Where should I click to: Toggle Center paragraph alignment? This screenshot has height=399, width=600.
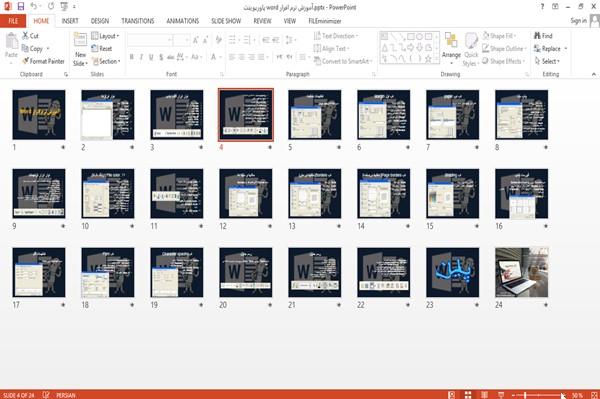pos(241,57)
